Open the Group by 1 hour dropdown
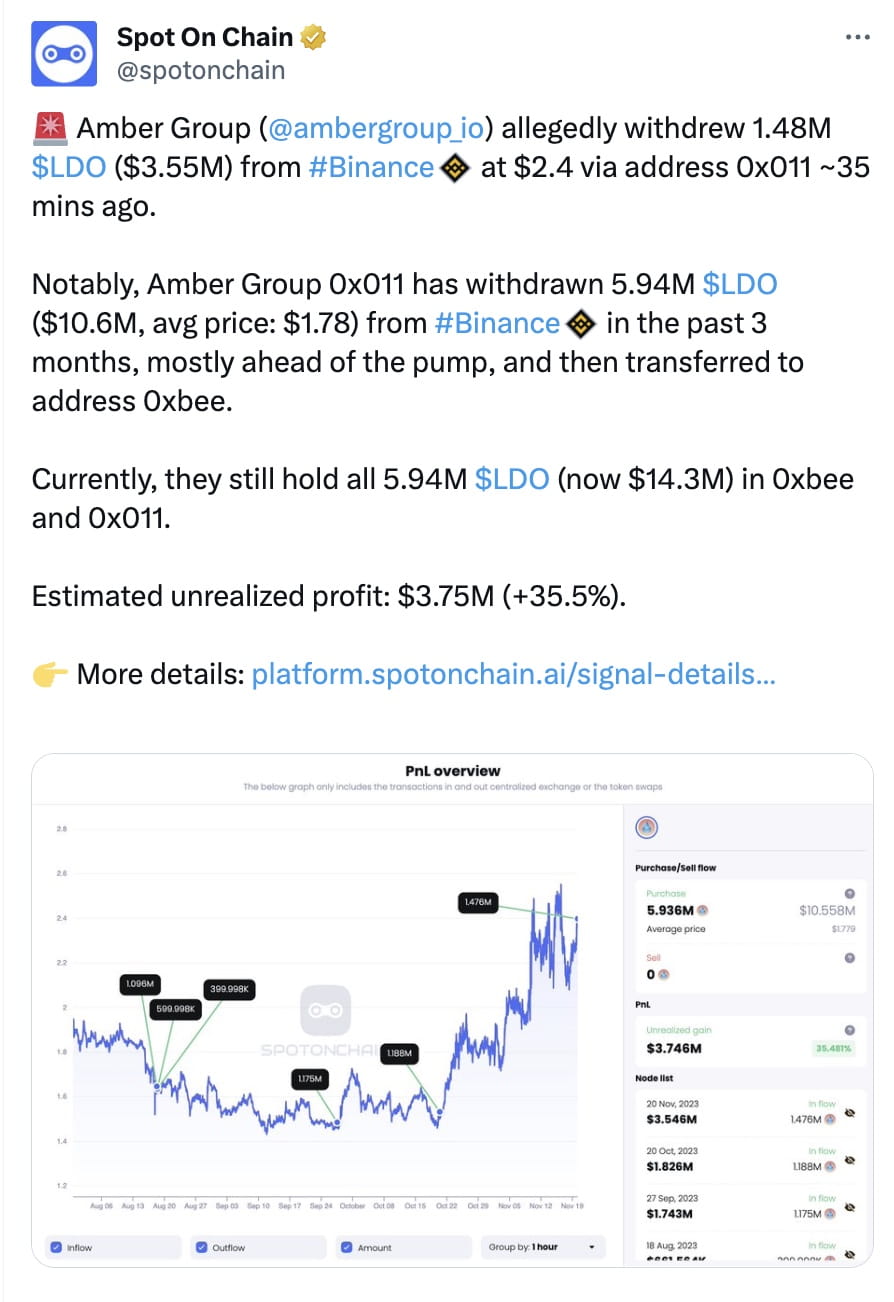This screenshot has width=894, height=1302. pyautogui.click(x=541, y=1247)
